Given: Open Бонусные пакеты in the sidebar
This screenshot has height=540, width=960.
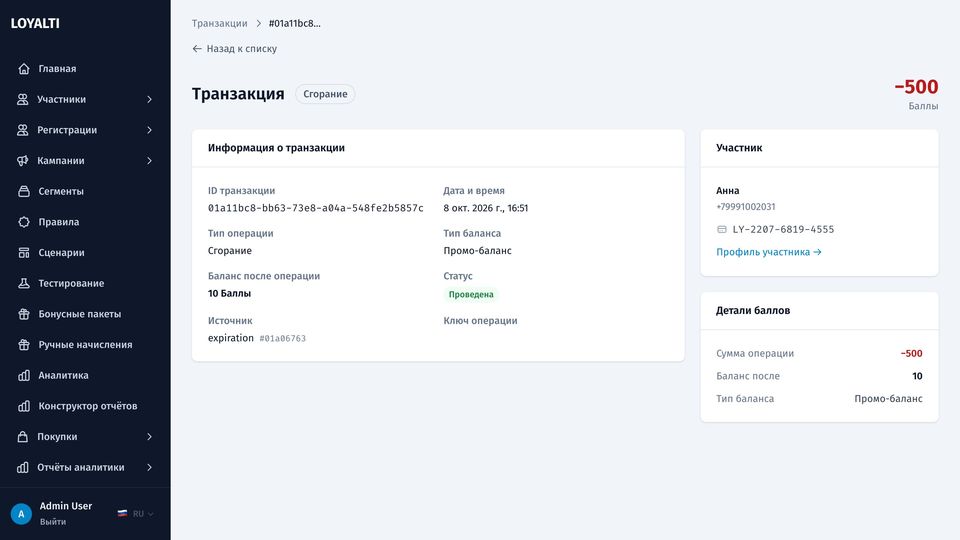Looking at the screenshot, I should [85, 313].
